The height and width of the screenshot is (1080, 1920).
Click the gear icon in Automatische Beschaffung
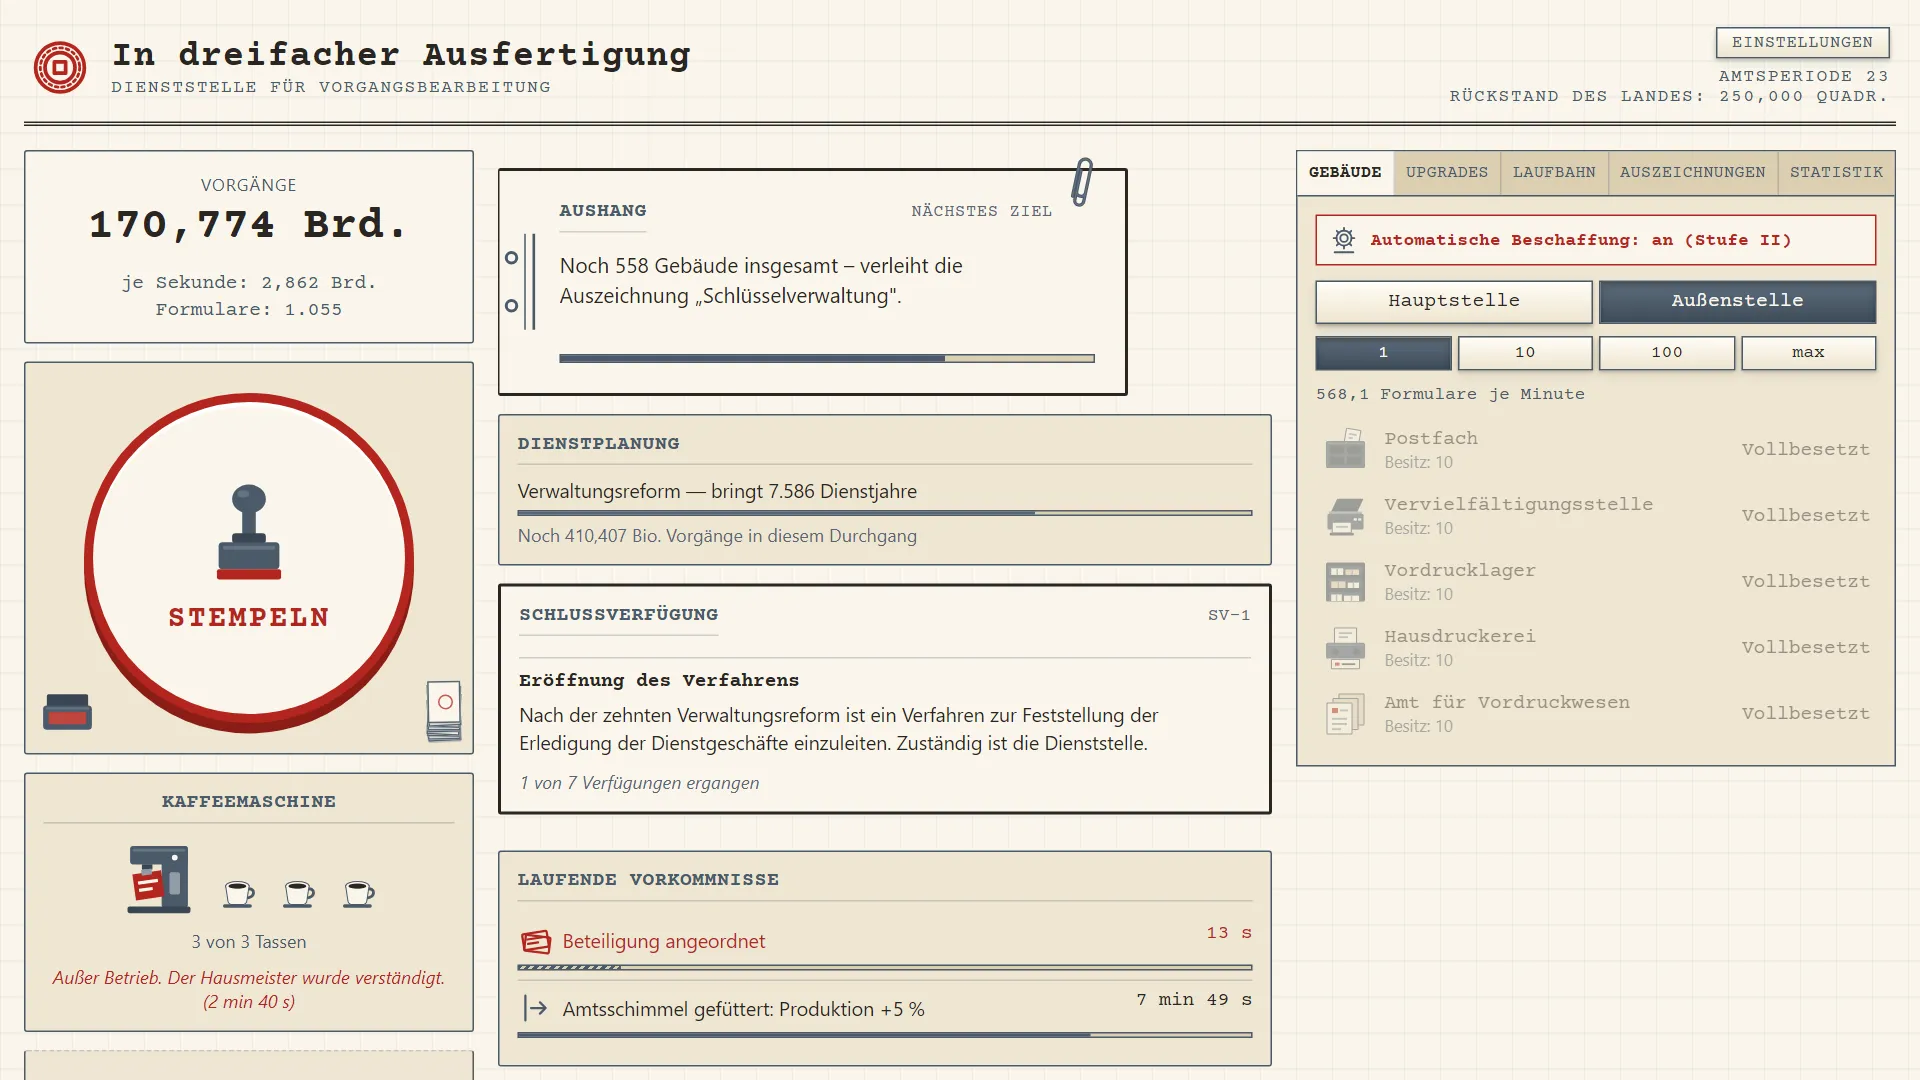pos(1344,240)
